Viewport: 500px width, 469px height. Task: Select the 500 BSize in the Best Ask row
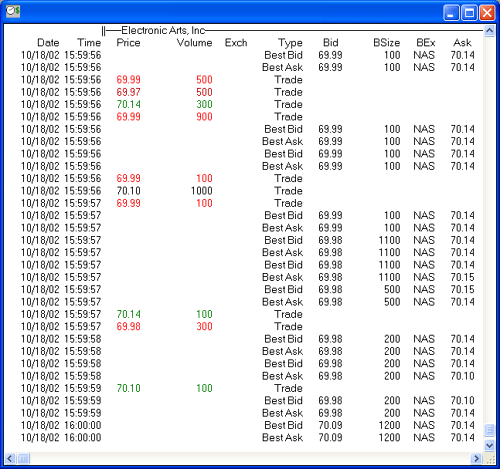(x=392, y=302)
